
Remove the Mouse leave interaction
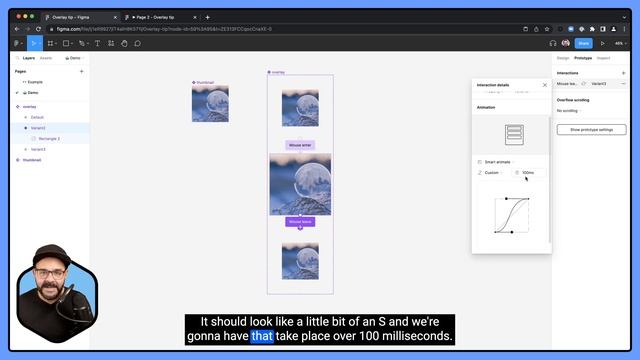[623, 84]
